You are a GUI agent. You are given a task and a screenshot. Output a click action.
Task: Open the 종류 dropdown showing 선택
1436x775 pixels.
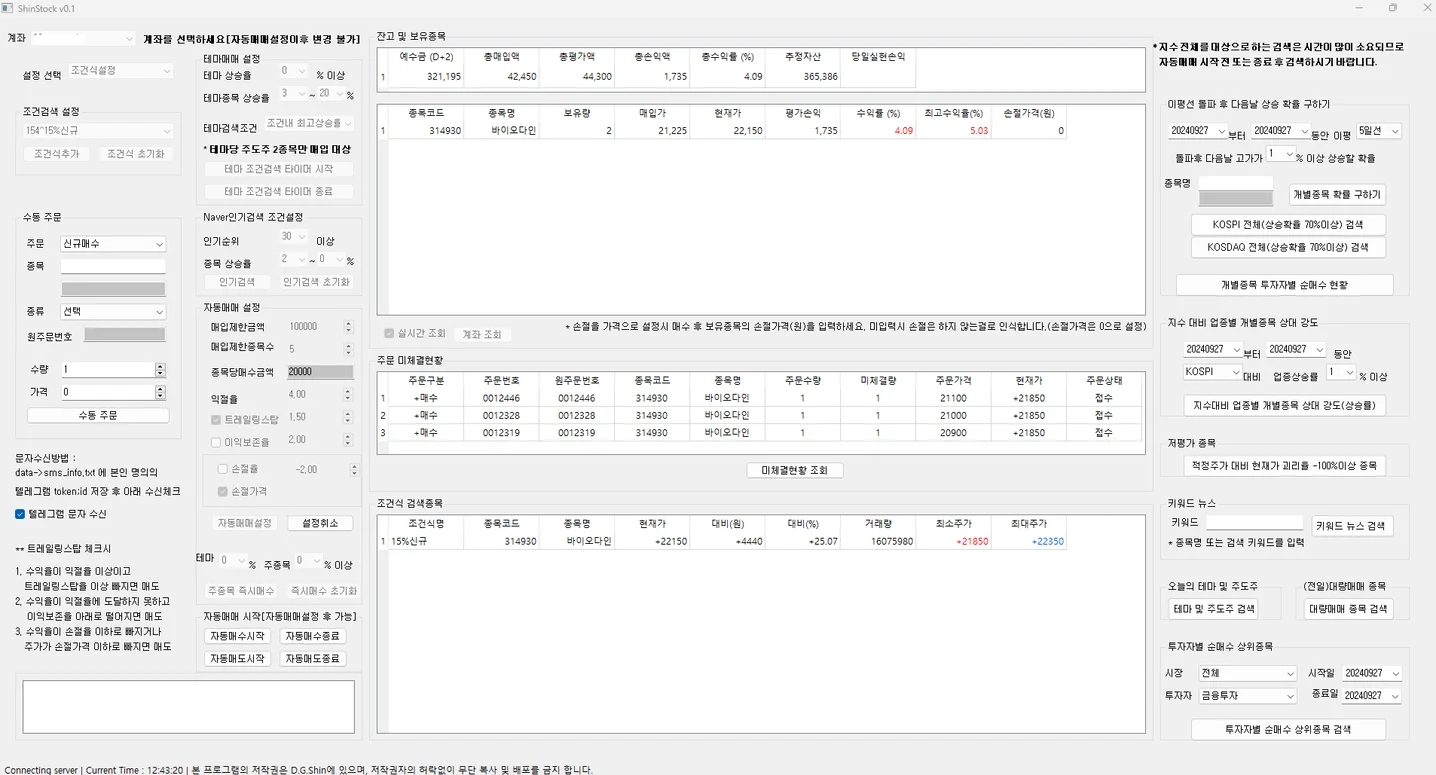113,312
